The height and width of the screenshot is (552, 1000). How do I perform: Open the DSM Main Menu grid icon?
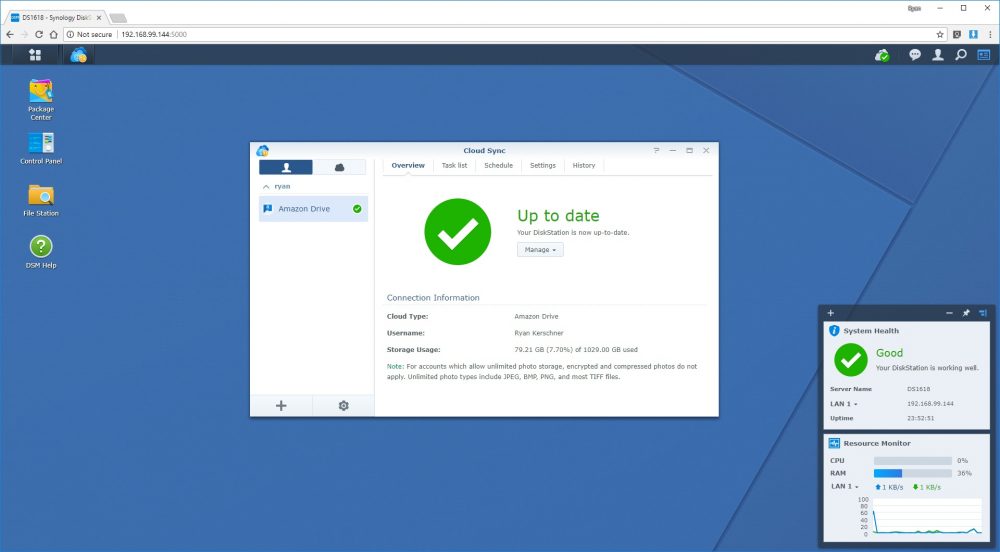(x=35, y=55)
